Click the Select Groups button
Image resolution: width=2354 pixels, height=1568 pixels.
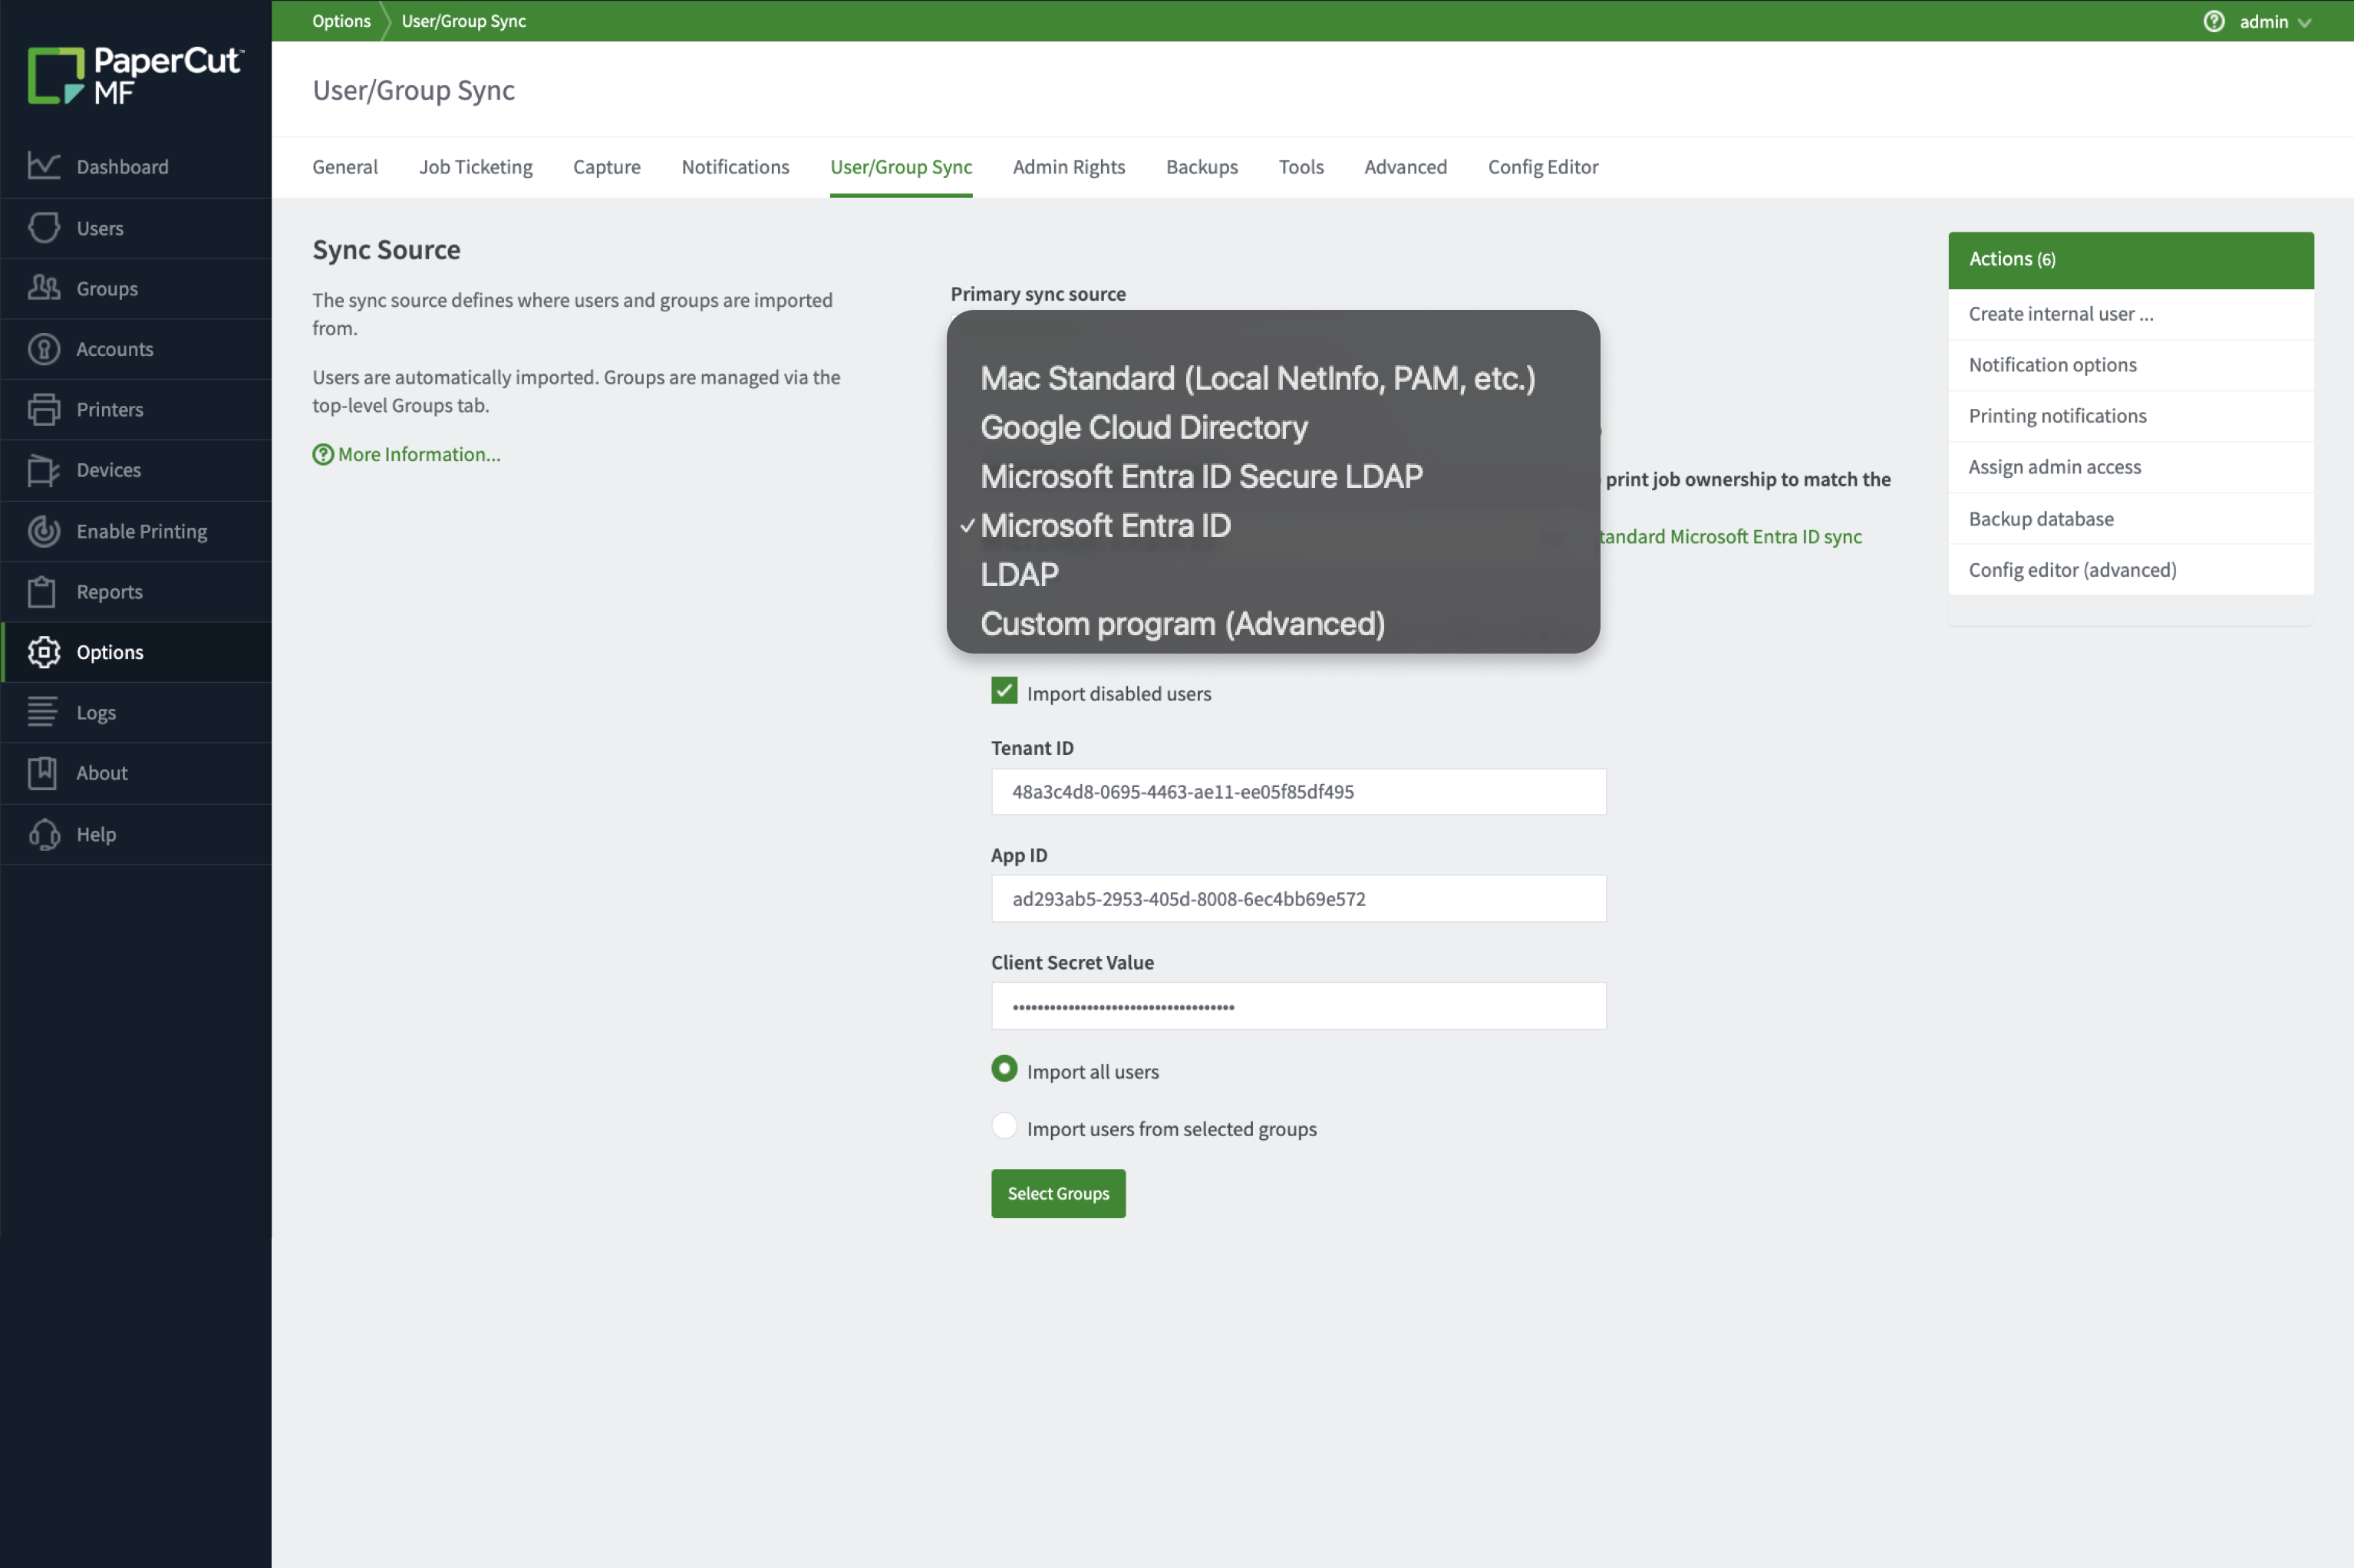pyautogui.click(x=1057, y=1193)
